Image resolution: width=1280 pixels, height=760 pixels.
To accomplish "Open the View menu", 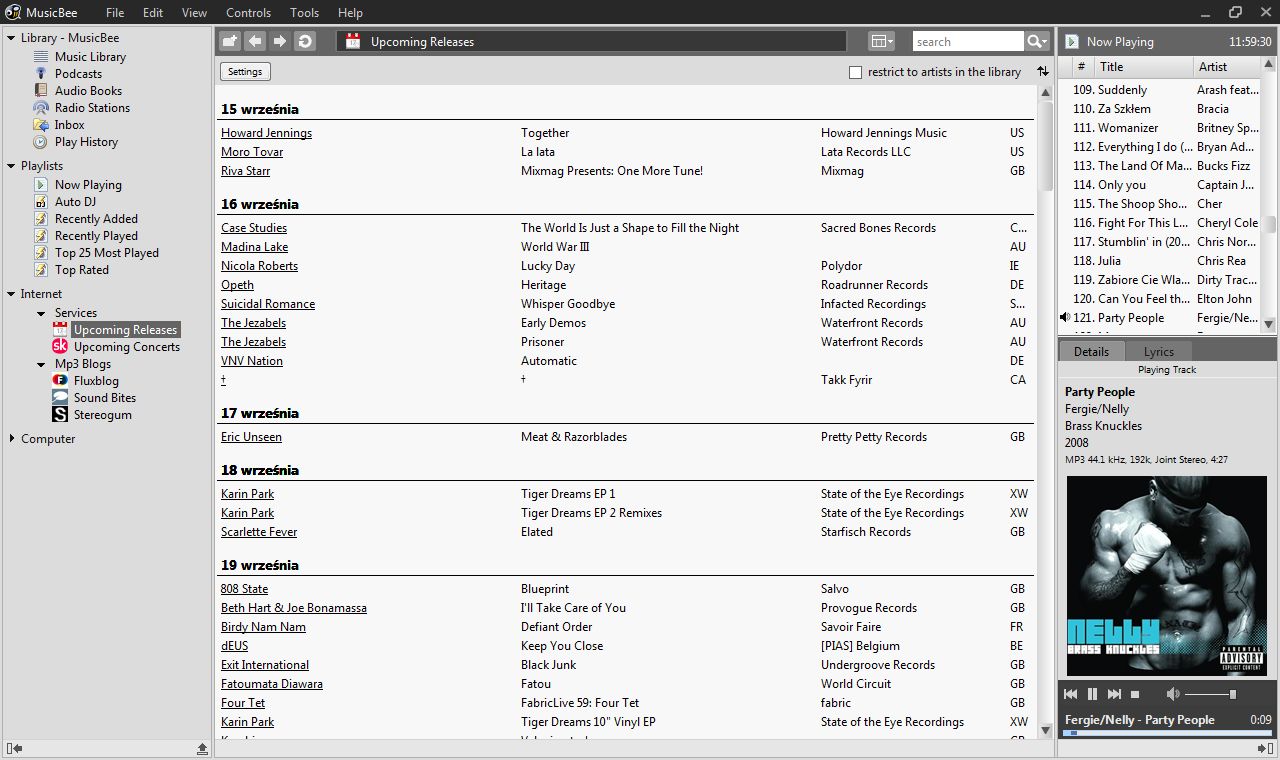I will (195, 13).
